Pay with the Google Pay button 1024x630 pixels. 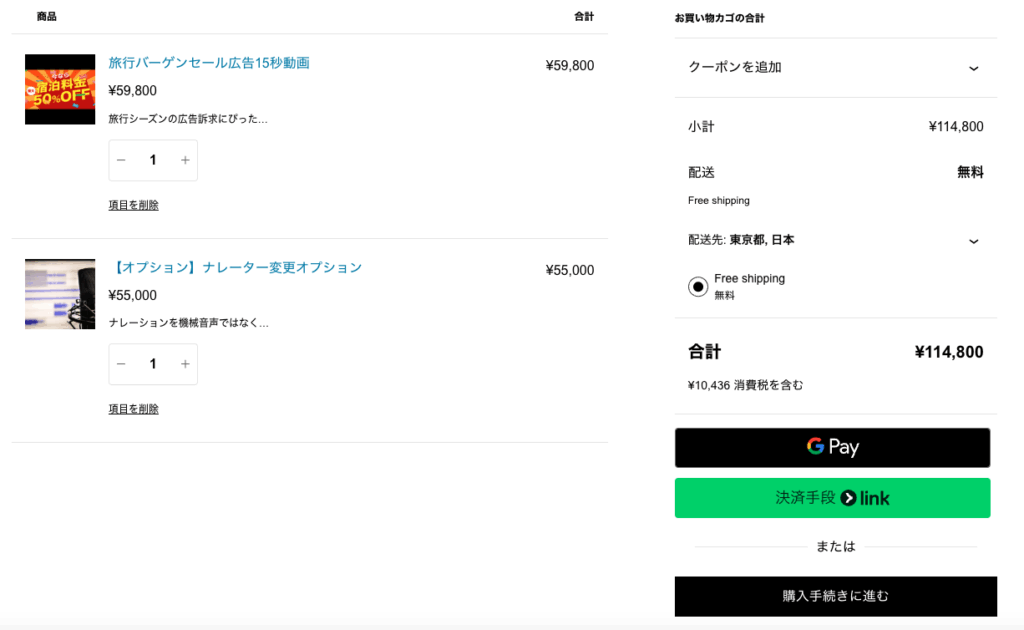(x=833, y=447)
